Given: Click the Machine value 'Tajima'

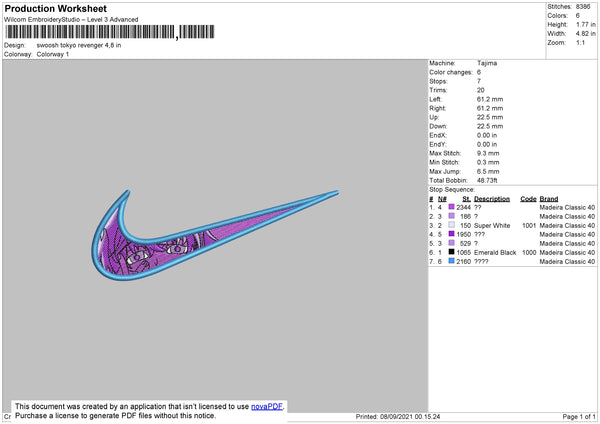Looking at the screenshot, I should (x=487, y=63).
